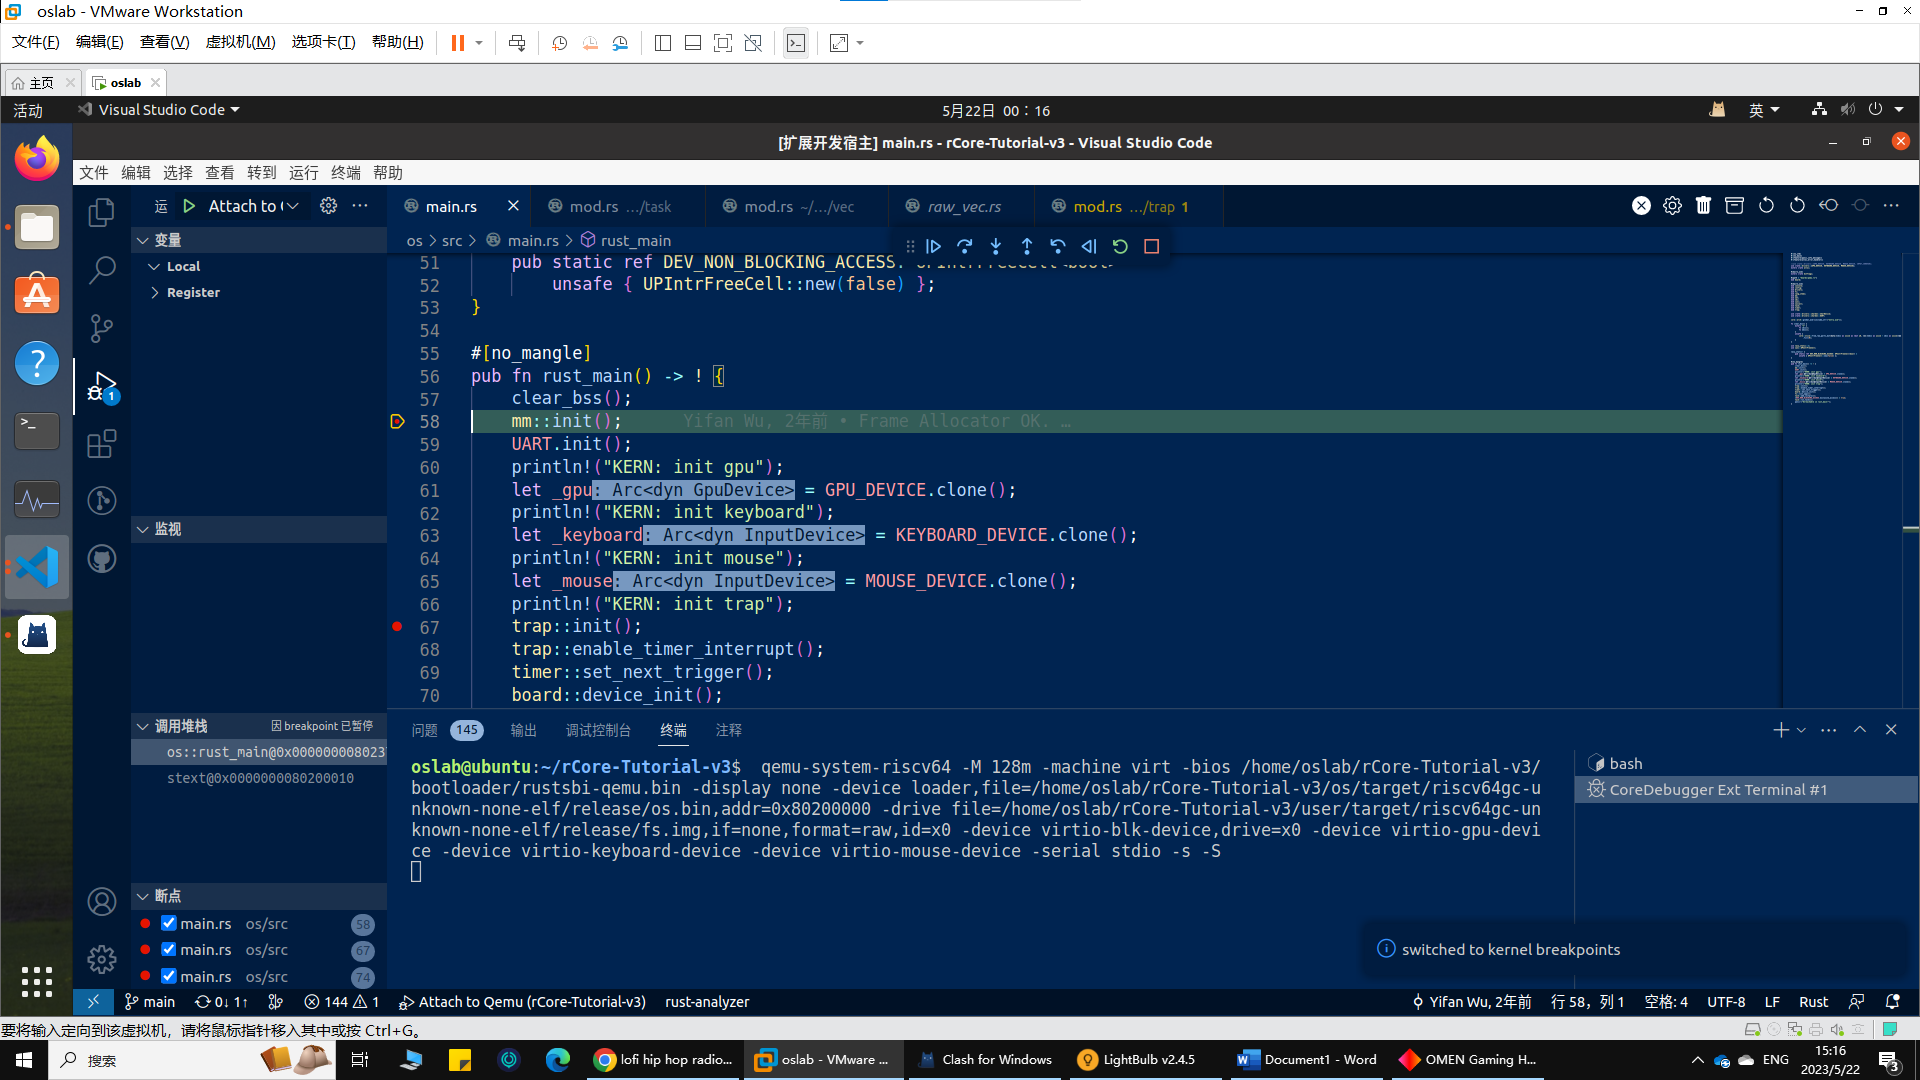Open Firefox from the Ubuntu dock
This screenshot has height=1080, width=1920.
pos(37,160)
